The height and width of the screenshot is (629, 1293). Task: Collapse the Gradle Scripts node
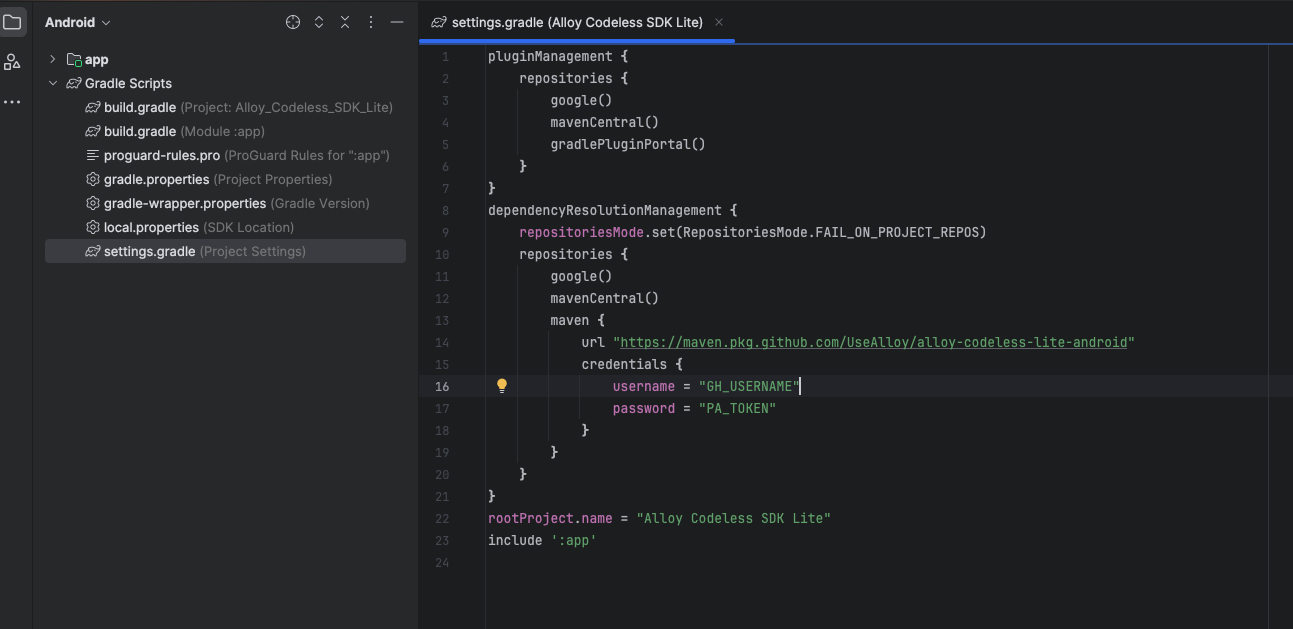pos(53,83)
